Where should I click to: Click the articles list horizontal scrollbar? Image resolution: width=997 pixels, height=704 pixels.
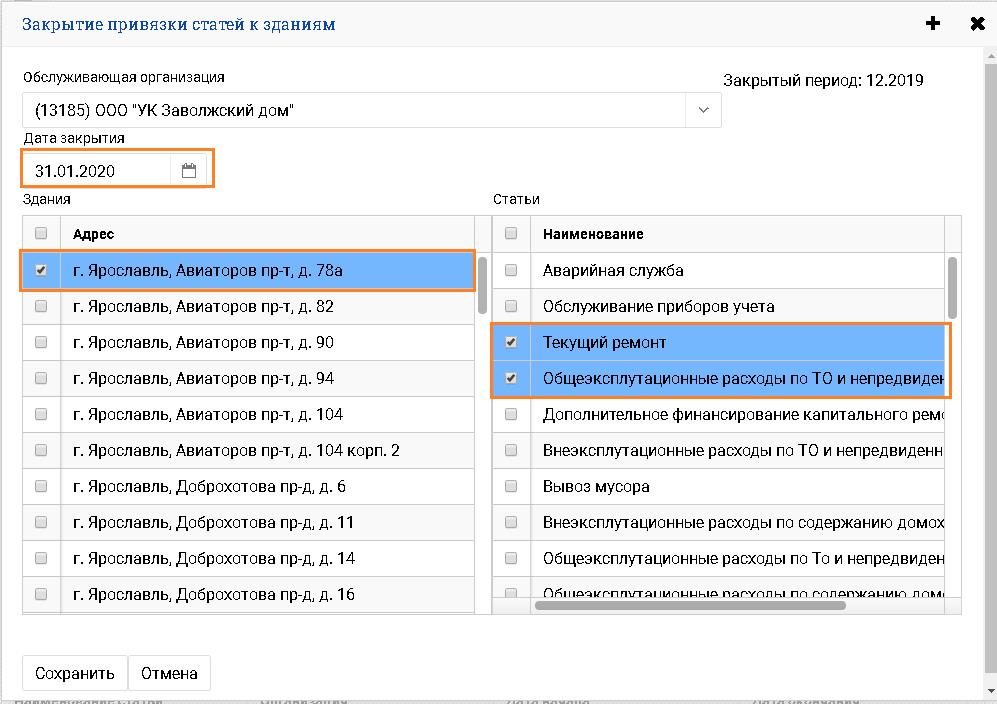click(690, 605)
